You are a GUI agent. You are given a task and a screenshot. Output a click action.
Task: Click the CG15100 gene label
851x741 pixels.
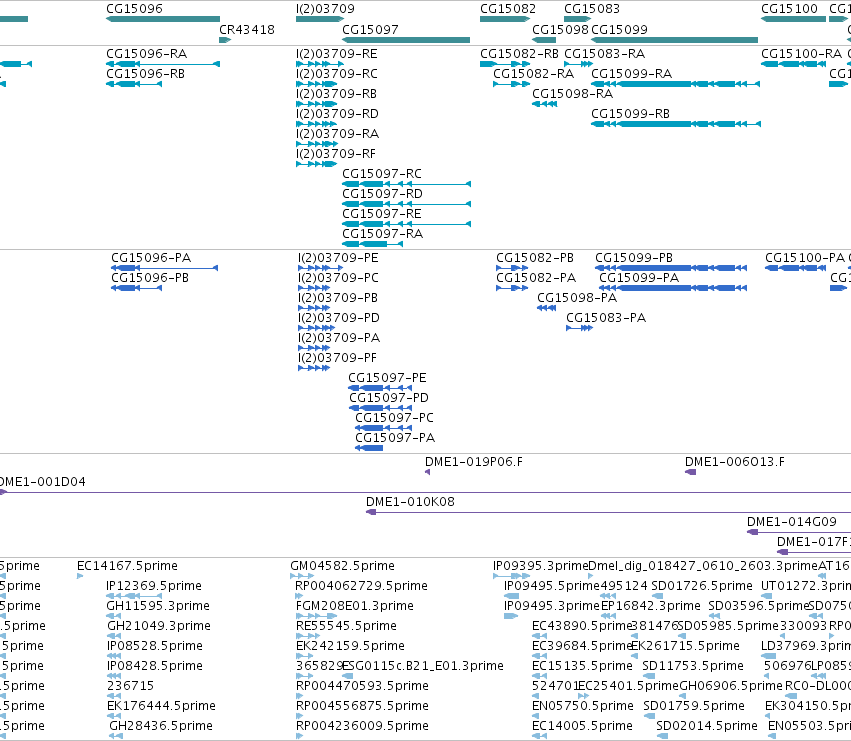(x=790, y=9)
